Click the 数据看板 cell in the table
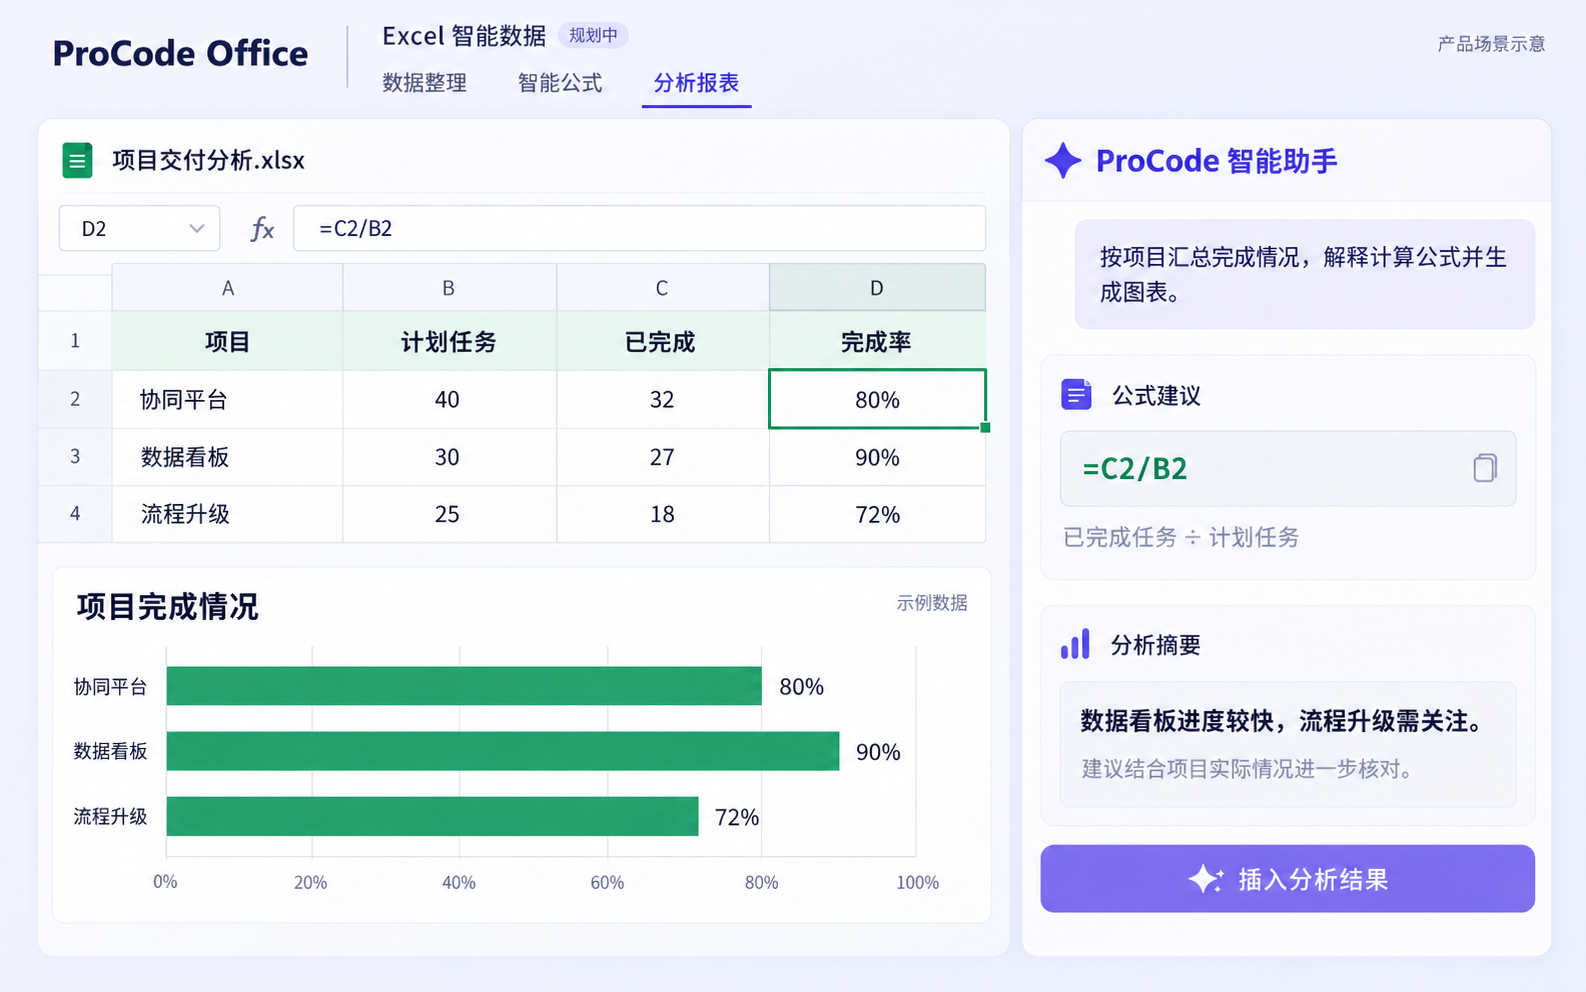 click(228, 457)
